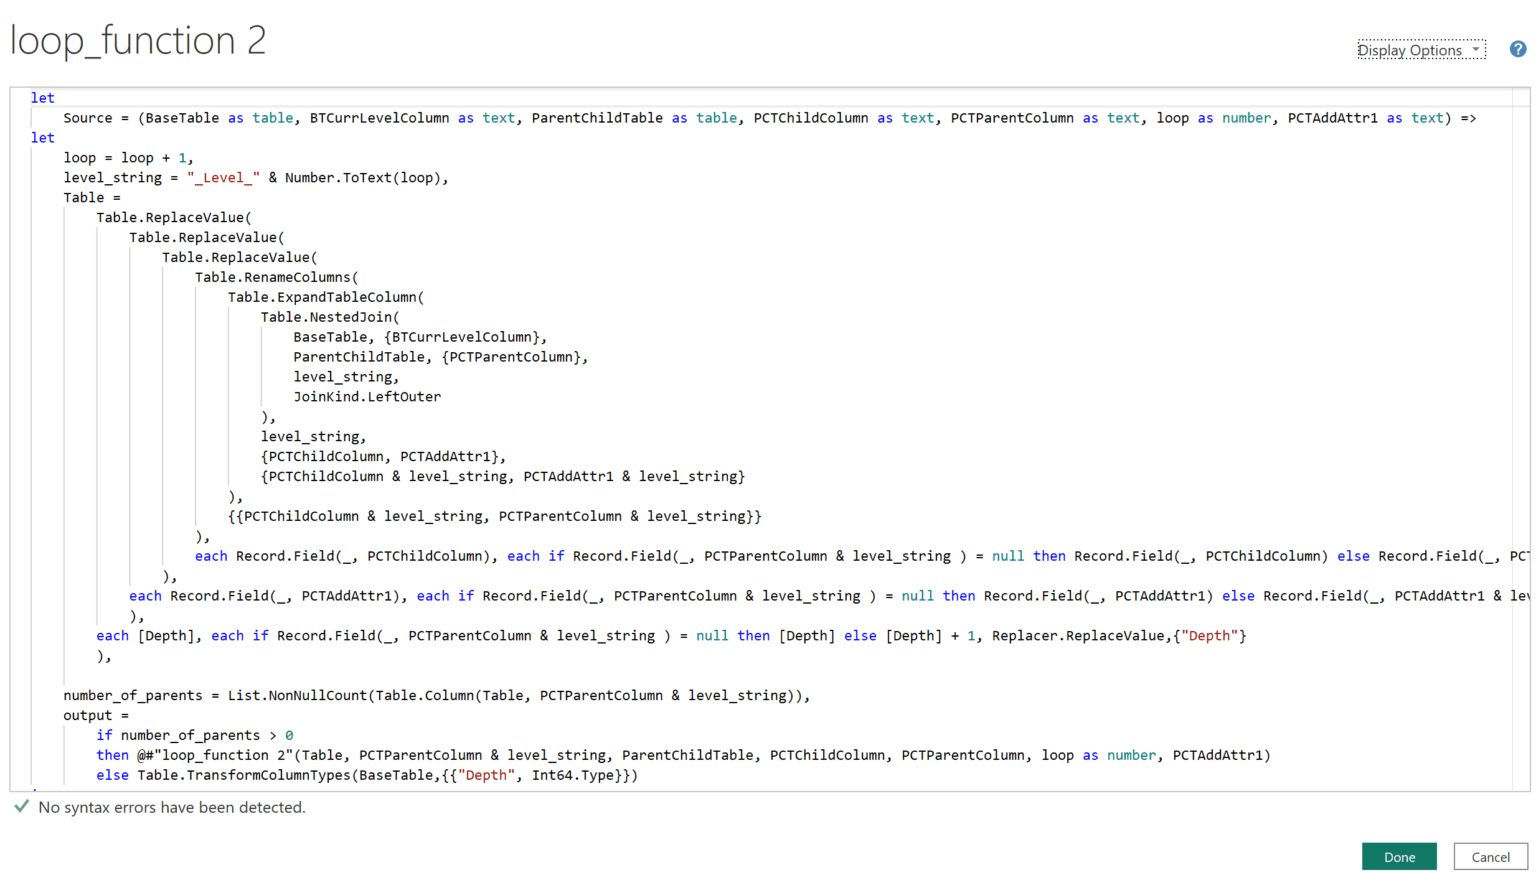The height and width of the screenshot is (875, 1536).
Task: Click the loop_function 2 title heading
Action: [x=137, y=40]
